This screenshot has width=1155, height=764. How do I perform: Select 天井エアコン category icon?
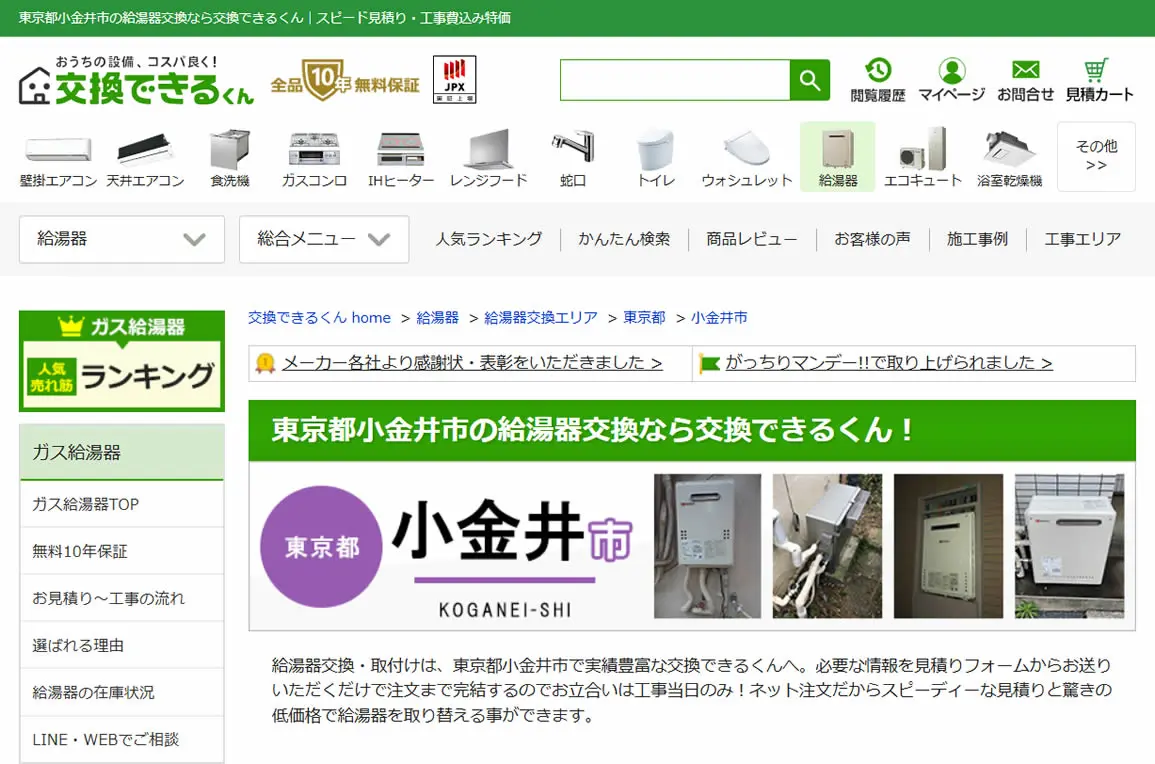(x=145, y=158)
